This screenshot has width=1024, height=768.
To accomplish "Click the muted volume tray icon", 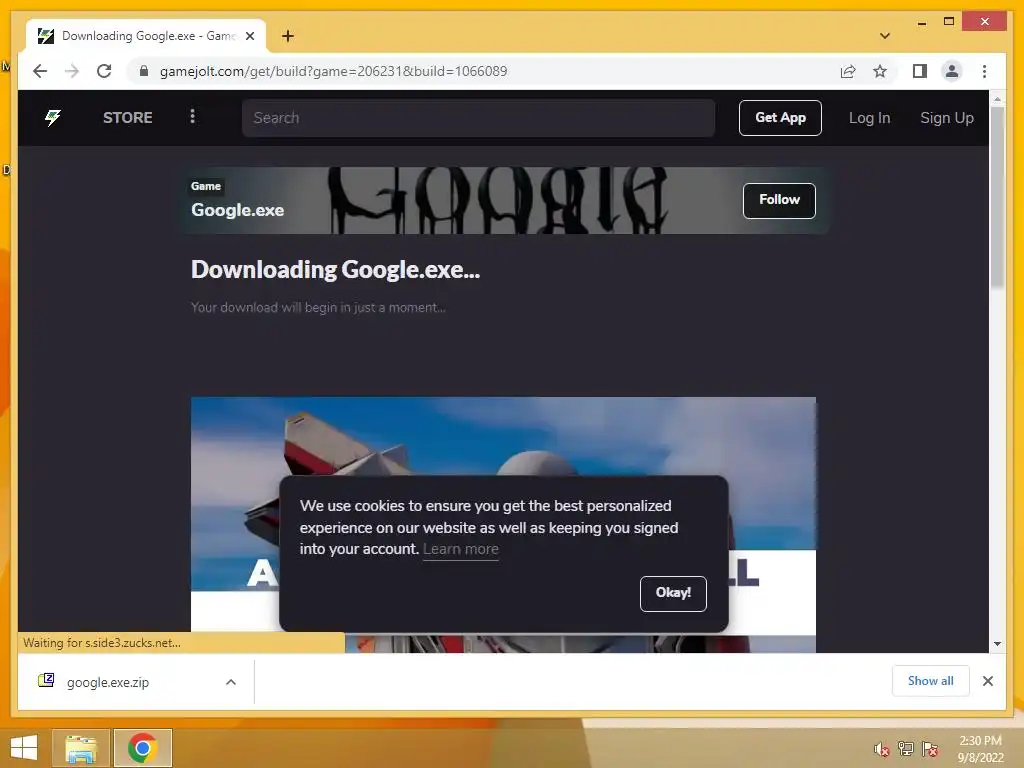I will [881, 749].
